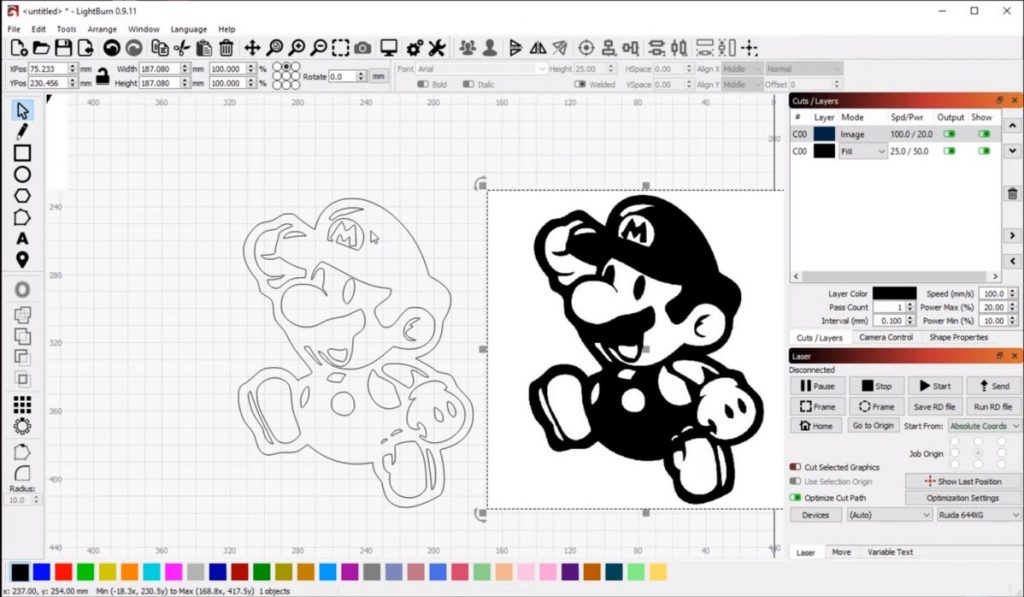The height and width of the screenshot is (597, 1024).
Task: Pick the red color in the palette
Action: point(63,572)
